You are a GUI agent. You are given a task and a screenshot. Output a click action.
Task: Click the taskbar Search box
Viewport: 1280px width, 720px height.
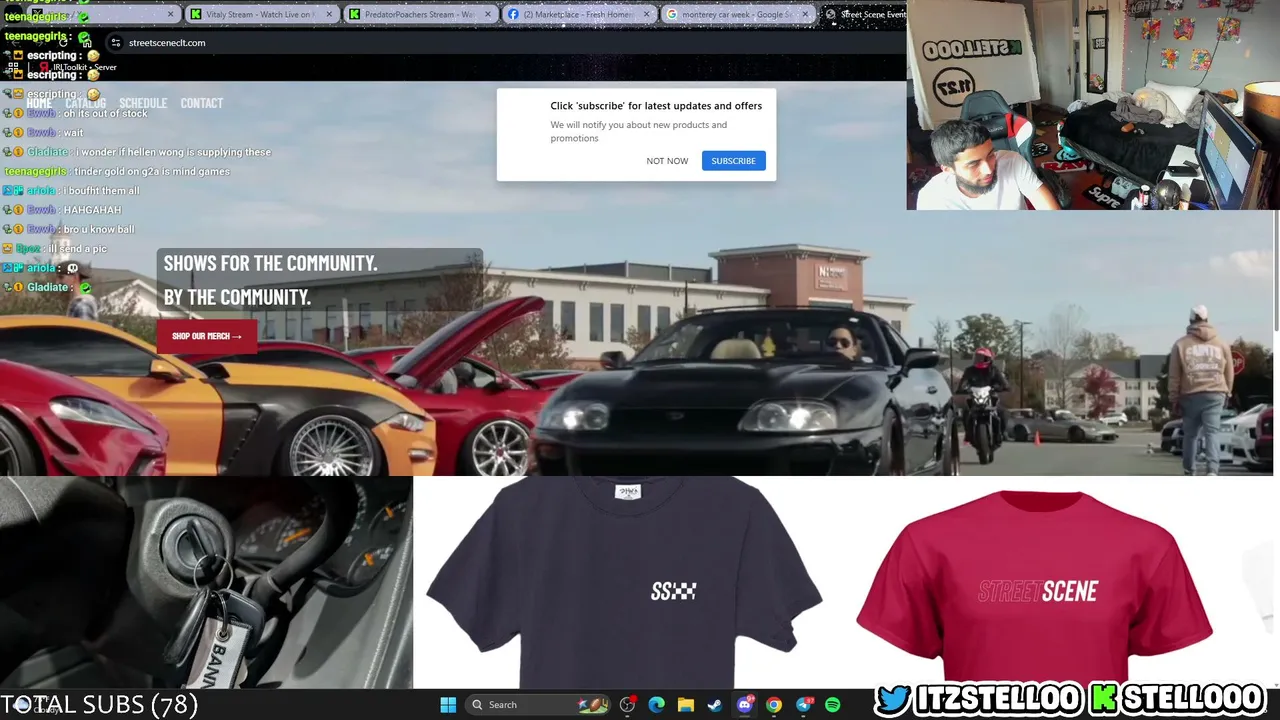(x=539, y=705)
